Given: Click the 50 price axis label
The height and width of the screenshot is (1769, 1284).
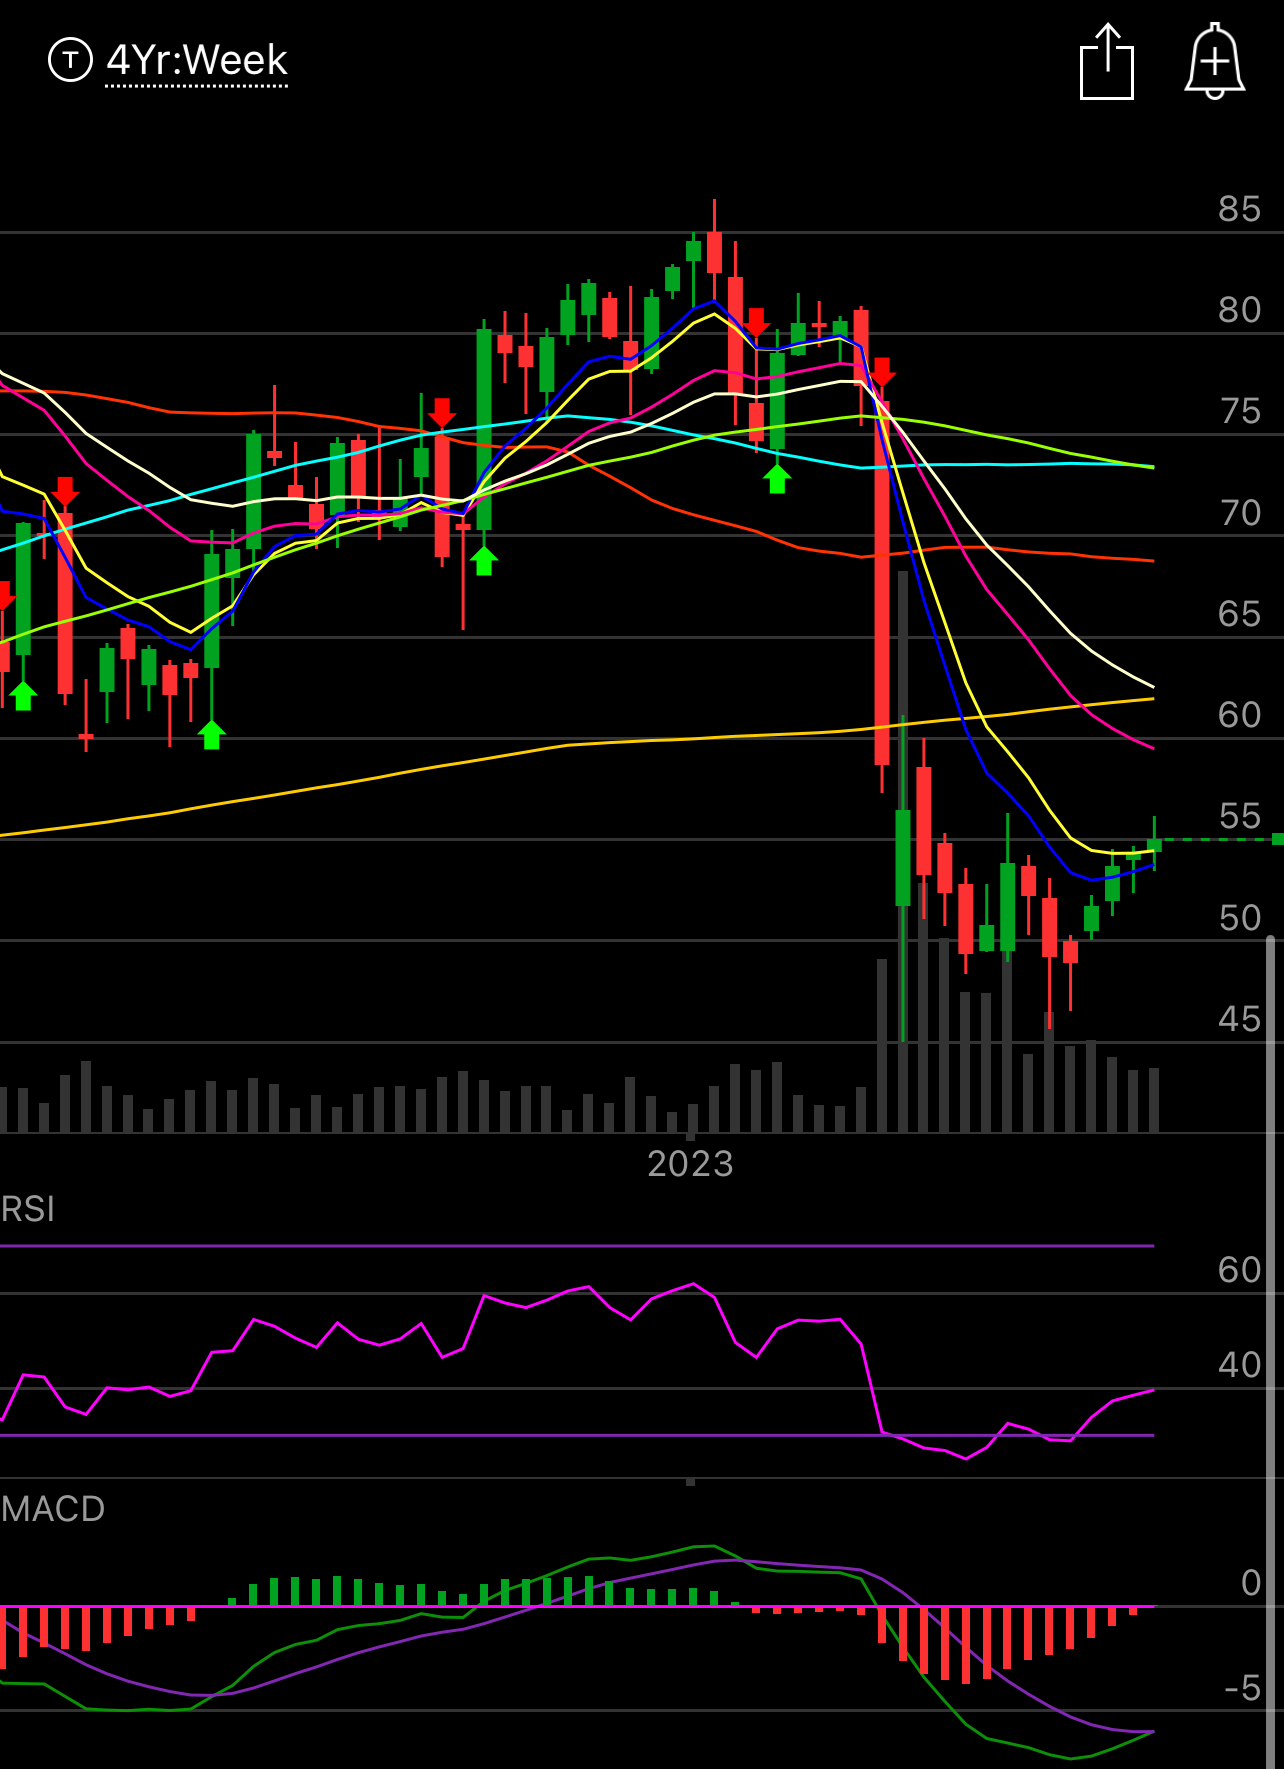Looking at the screenshot, I should 1240,918.
